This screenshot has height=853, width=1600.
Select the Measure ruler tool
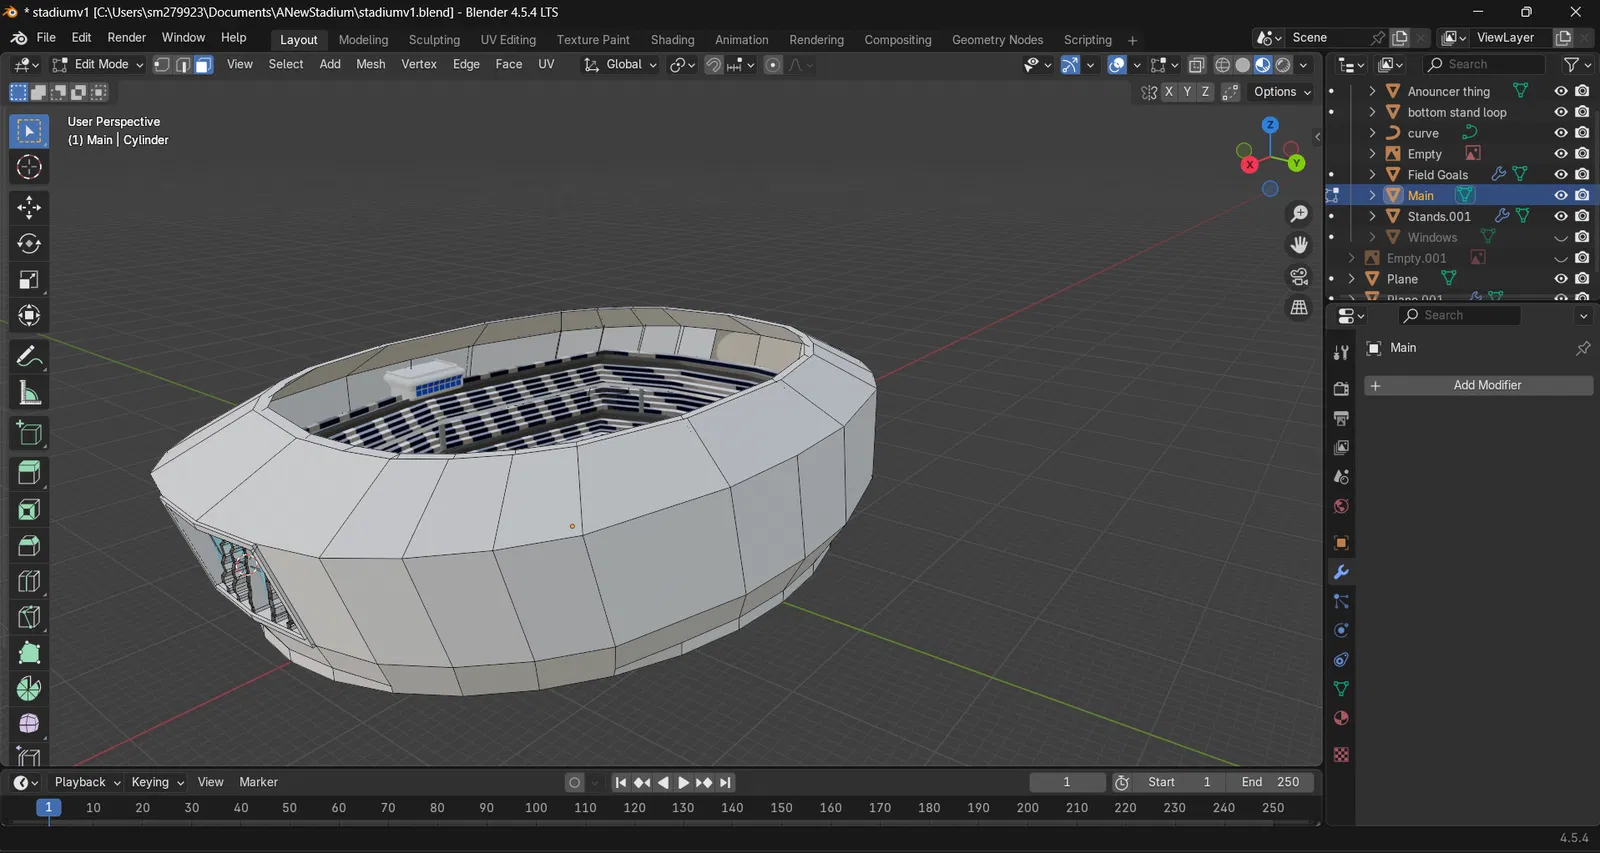pos(29,393)
